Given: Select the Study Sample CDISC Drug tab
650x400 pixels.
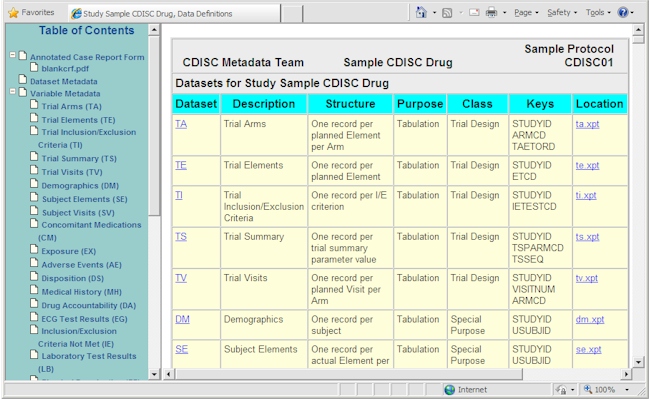Looking at the screenshot, I should pyautogui.click(x=174, y=13).
